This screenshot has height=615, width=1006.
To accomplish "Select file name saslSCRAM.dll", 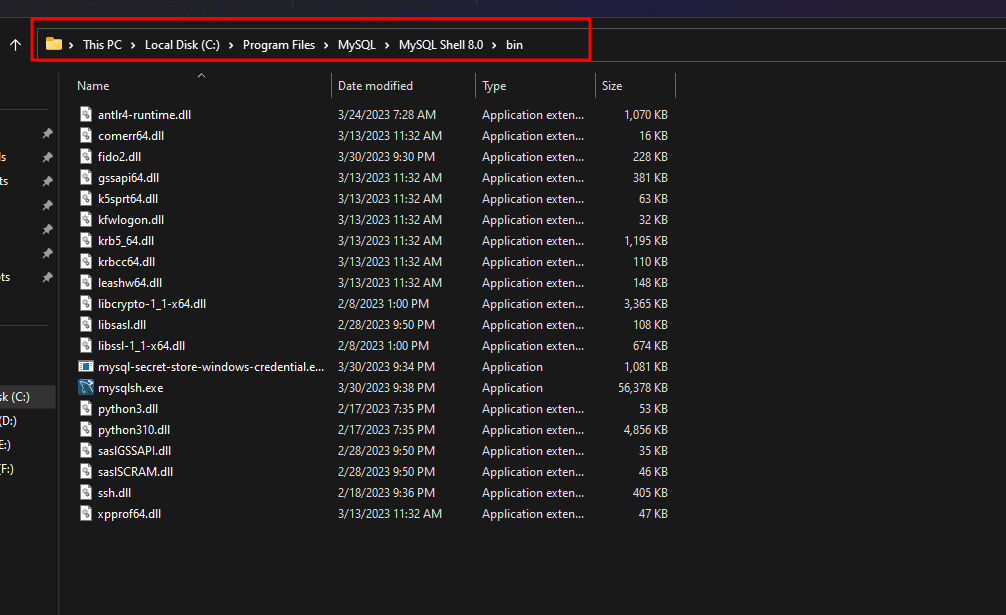I will [135, 471].
